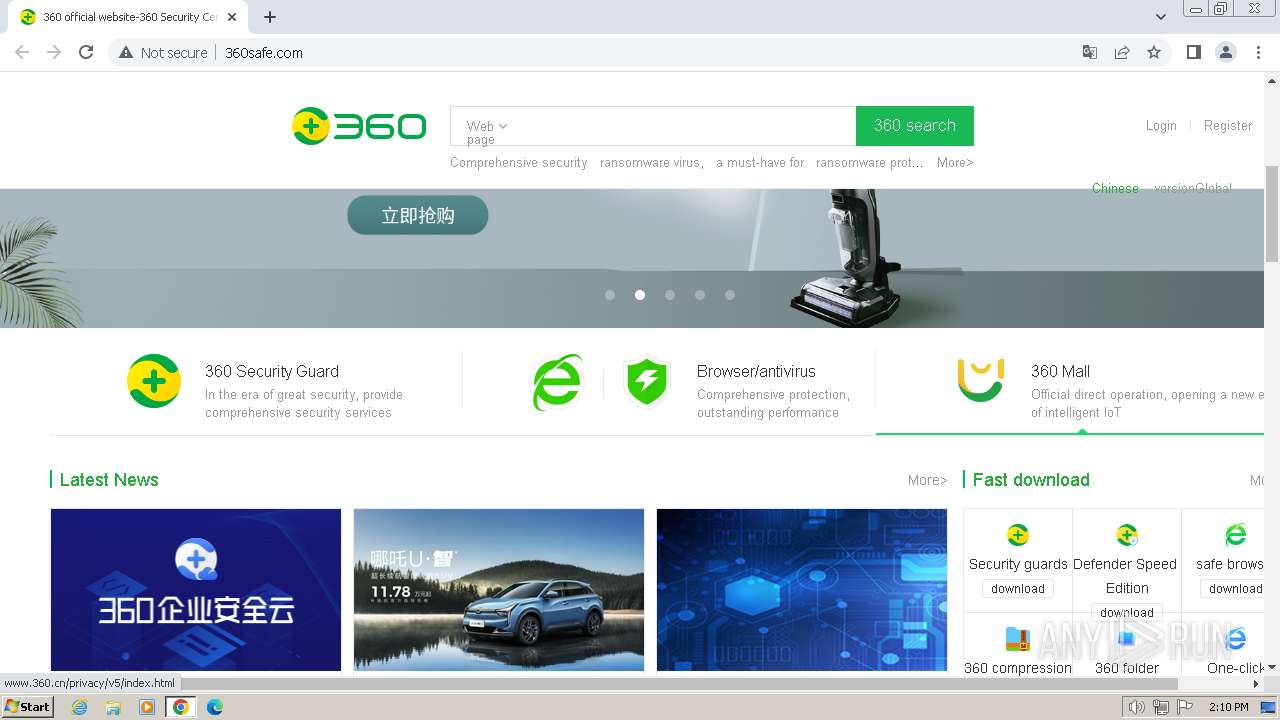Expand the Chrome tab search chevron
The image size is (1280, 720).
click(x=1160, y=17)
